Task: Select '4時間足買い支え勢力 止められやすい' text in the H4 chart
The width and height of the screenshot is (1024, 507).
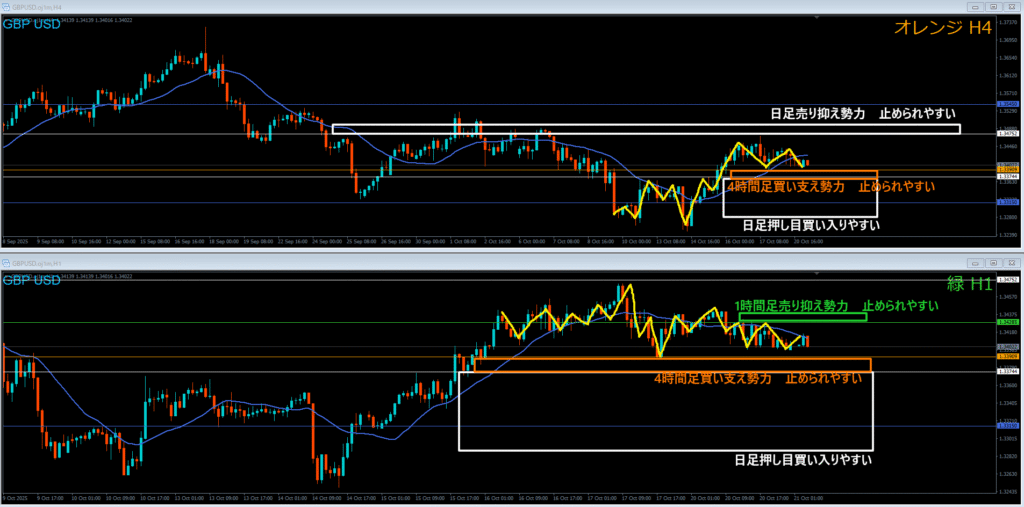Action: point(830,187)
